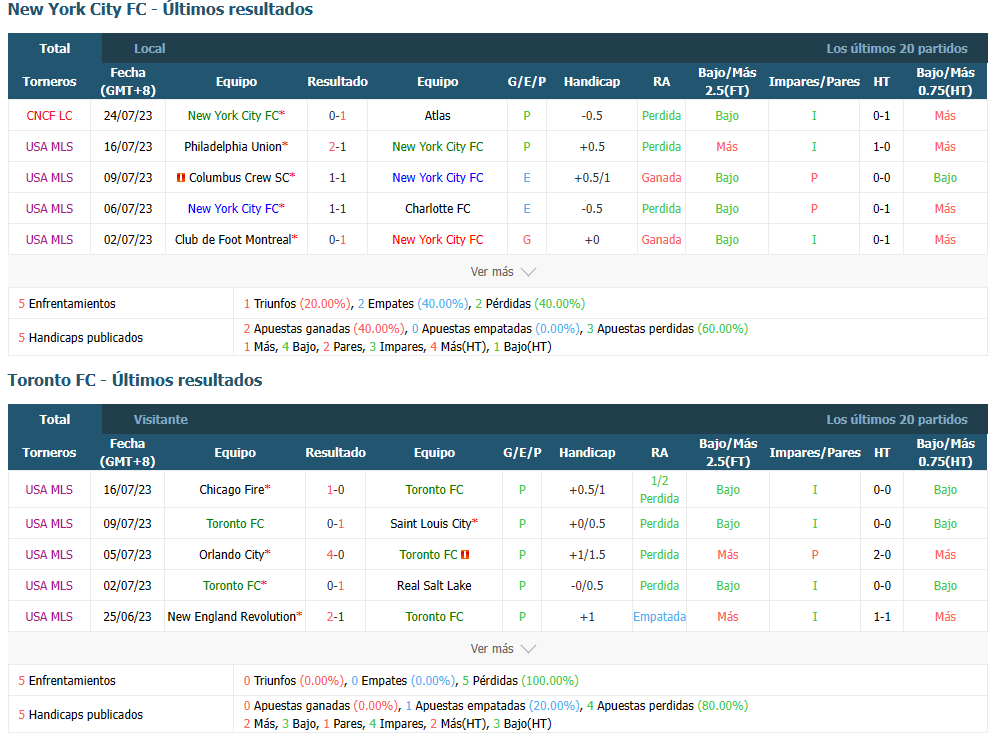The image size is (993, 739).
Task: Click the "G" outcome in the Club de Foot Montreal row
Action: [527, 240]
